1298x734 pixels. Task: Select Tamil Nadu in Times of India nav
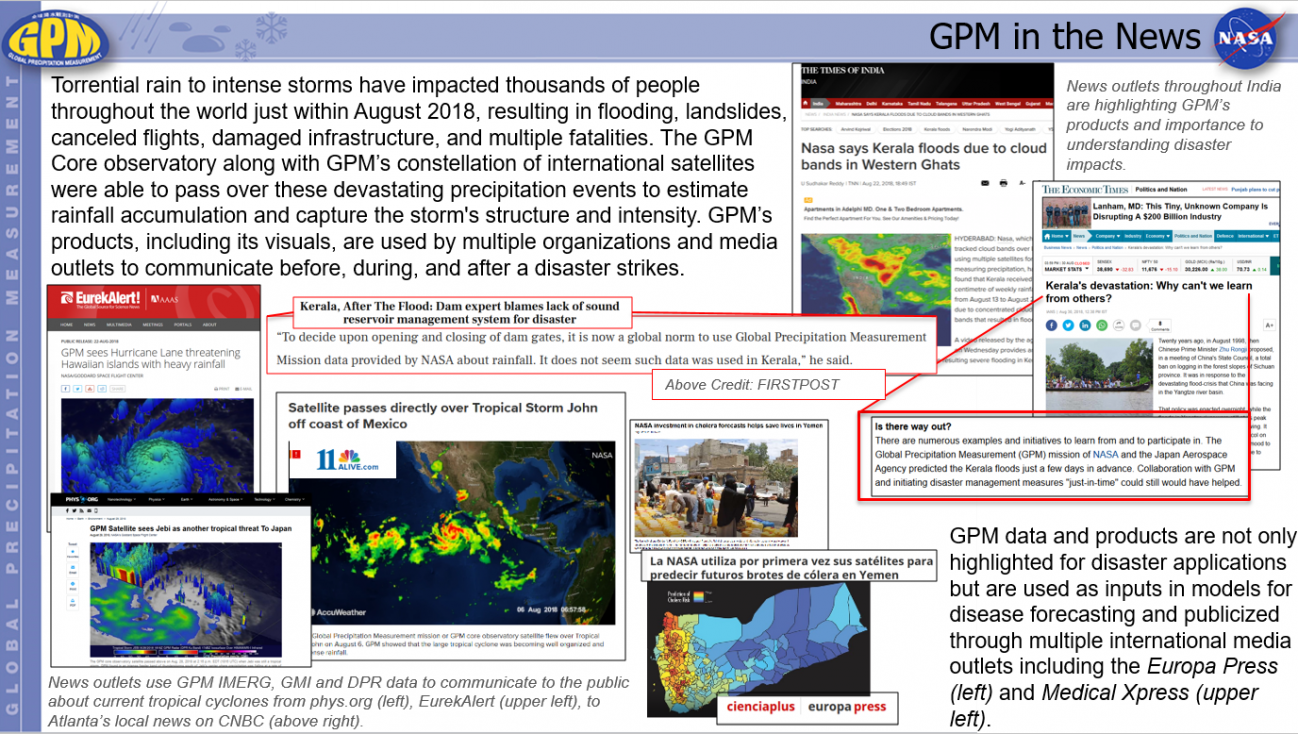click(919, 104)
